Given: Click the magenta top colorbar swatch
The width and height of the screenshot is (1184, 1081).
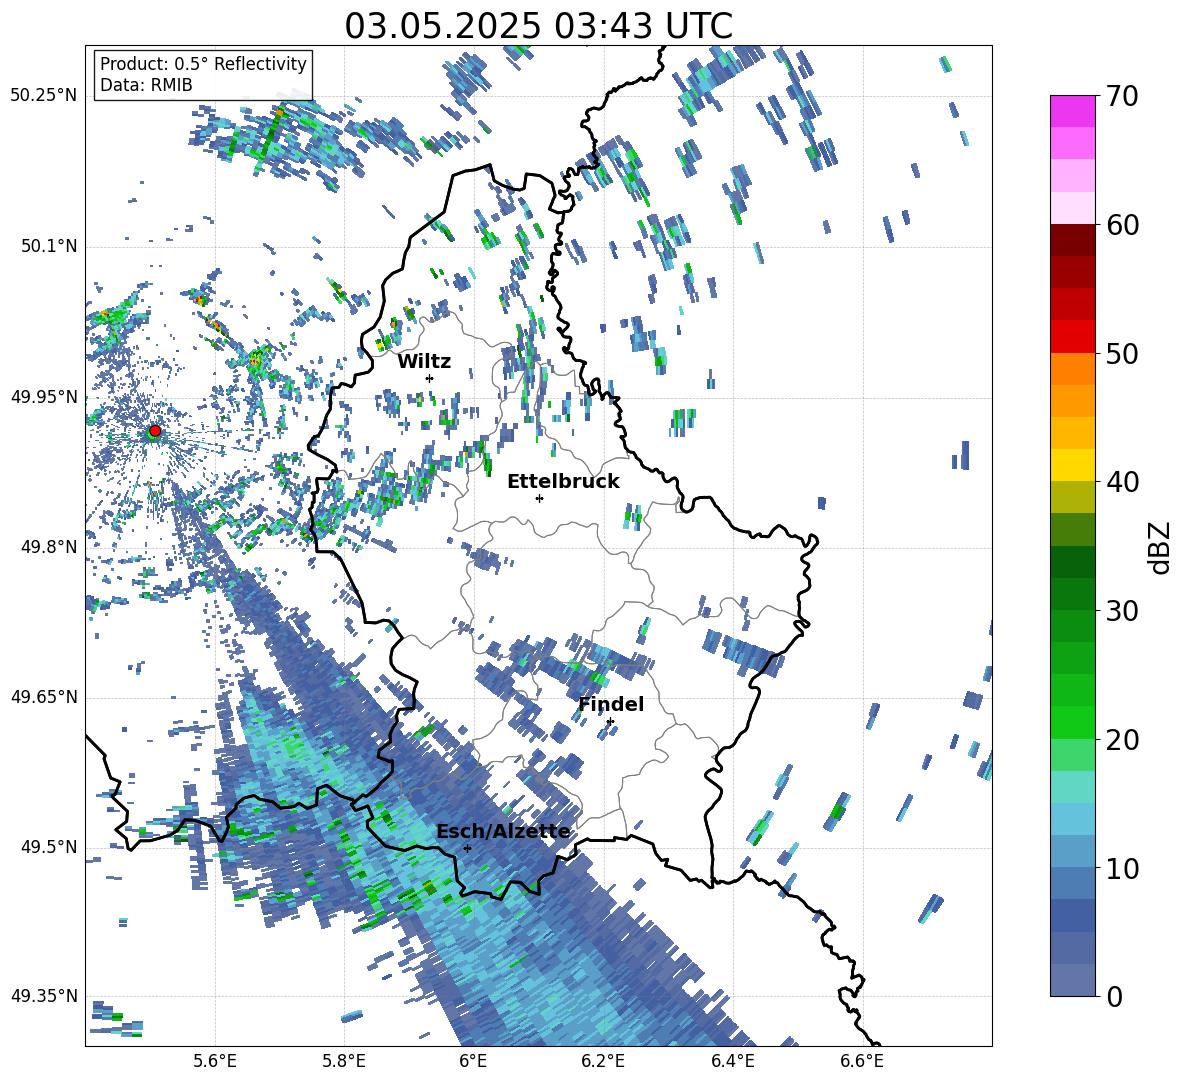Looking at the screenshot, I should coord(1073,111).
